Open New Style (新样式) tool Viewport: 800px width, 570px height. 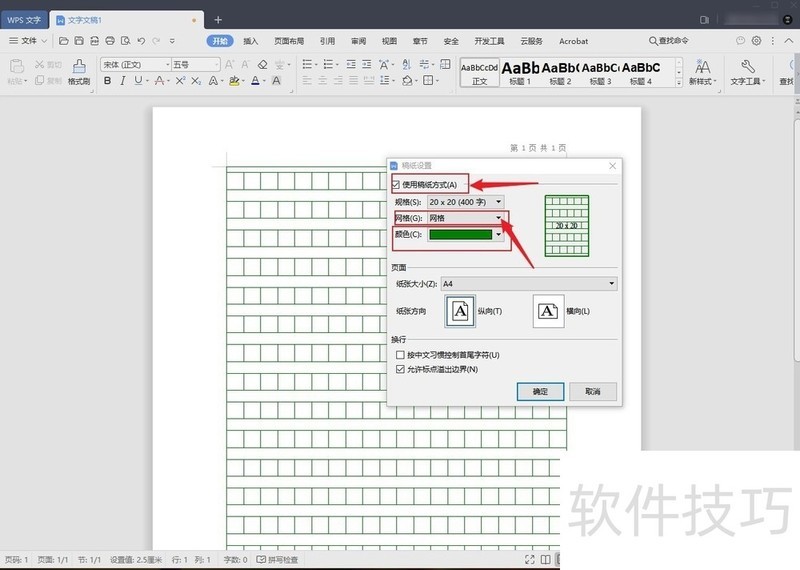tap(703, 72)
